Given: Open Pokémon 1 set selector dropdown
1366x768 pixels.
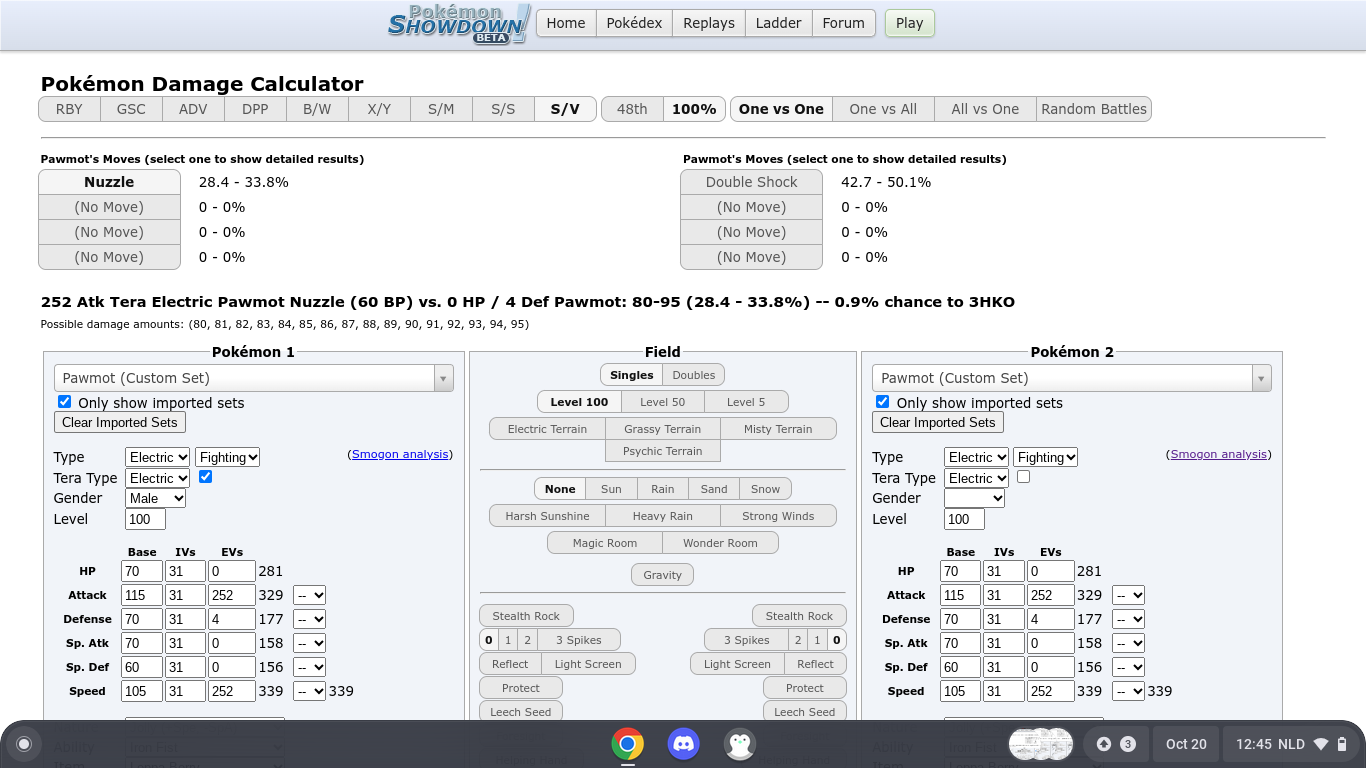Looking at the screenshot, I should 254,378.
